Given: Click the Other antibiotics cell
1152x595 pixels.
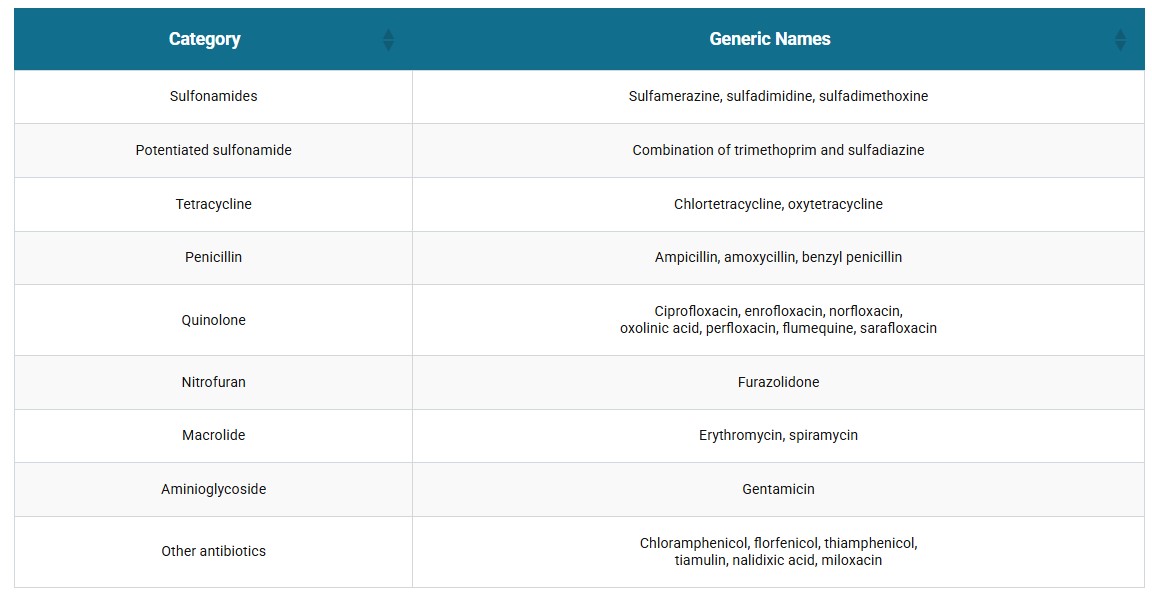Looking at the screenshot, I should pos(213,551).
